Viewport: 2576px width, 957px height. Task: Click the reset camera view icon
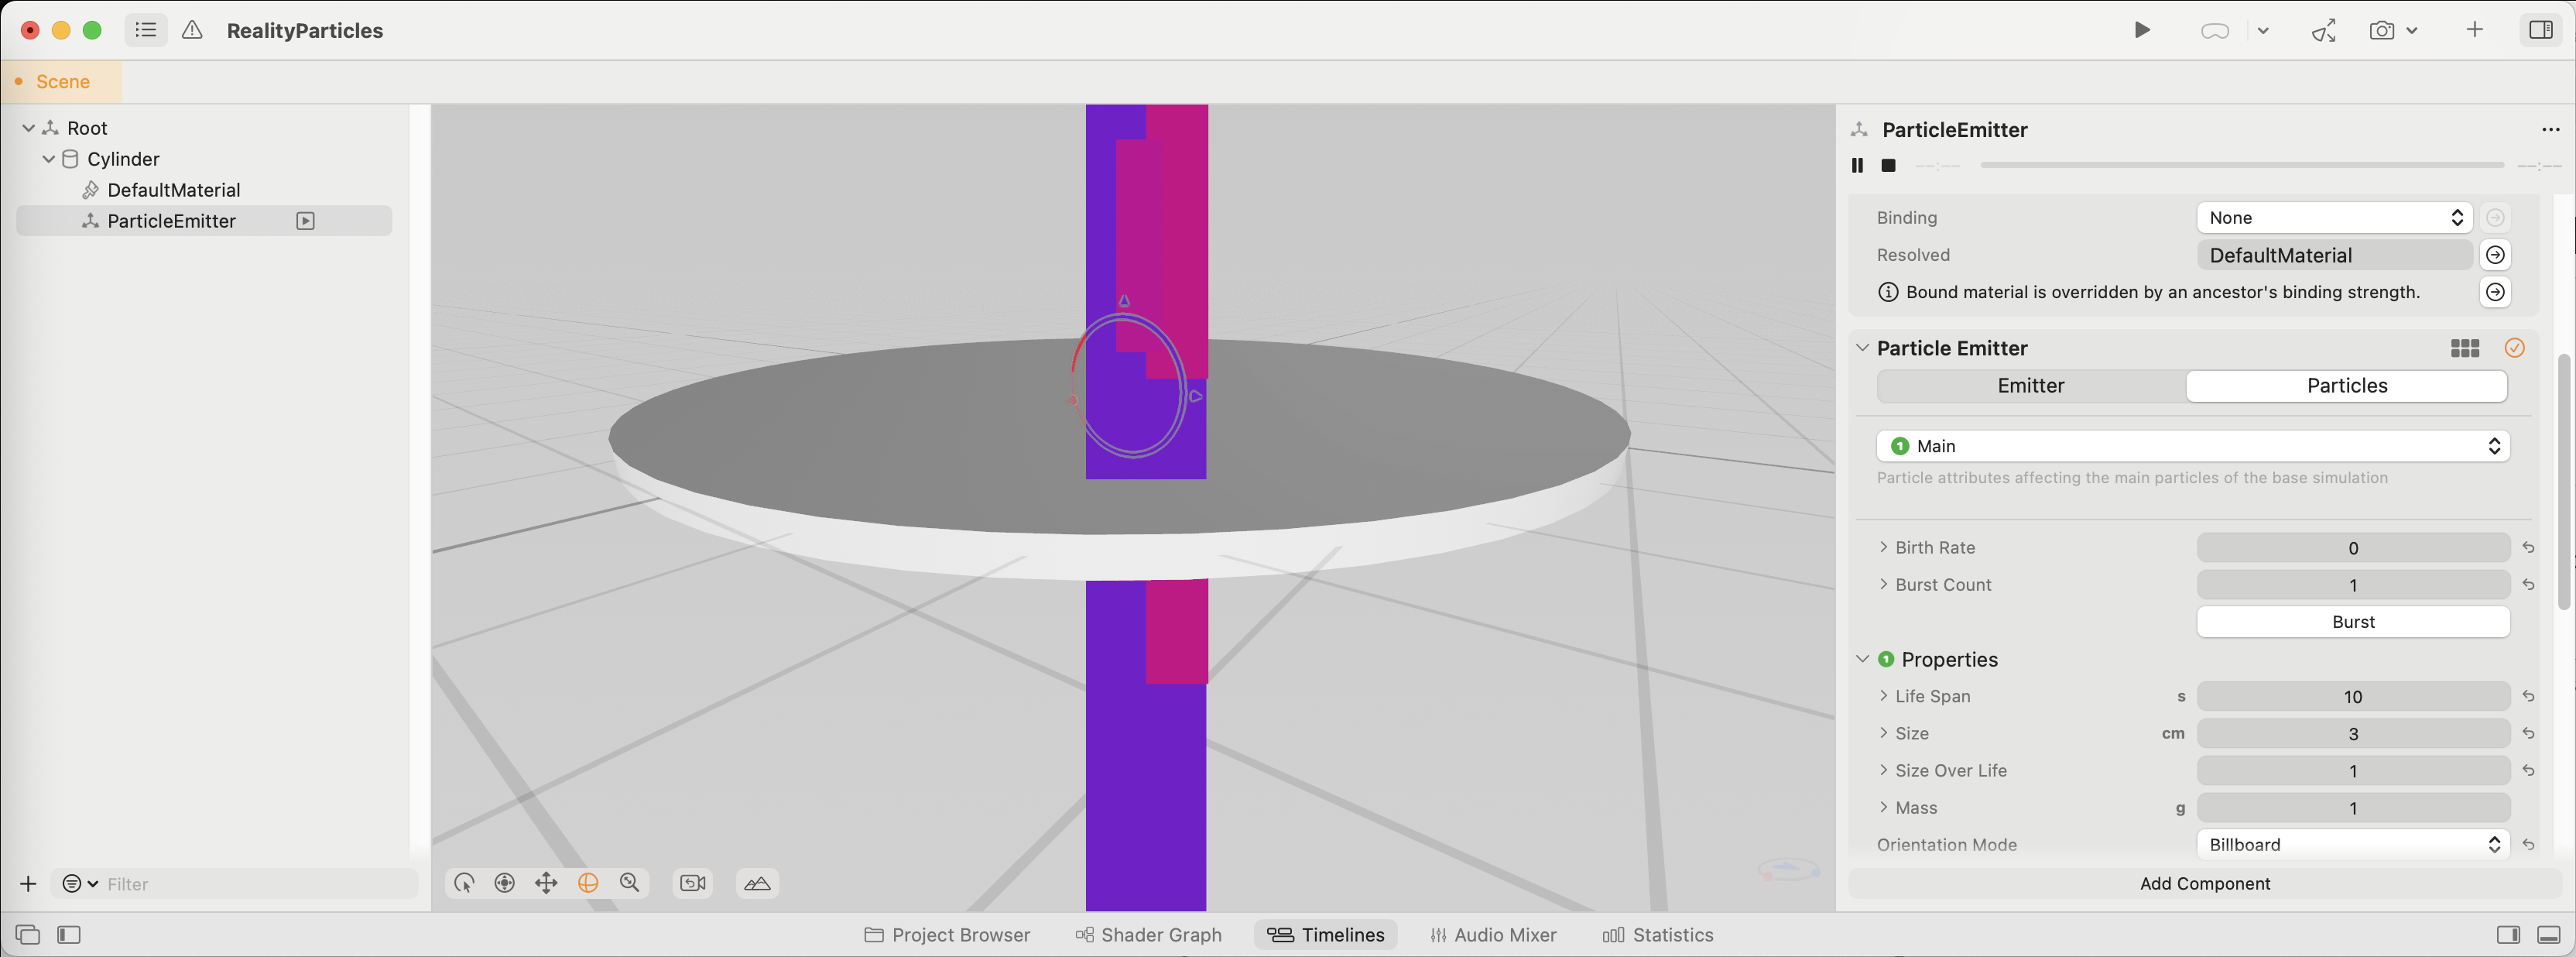tap(693, 883)
